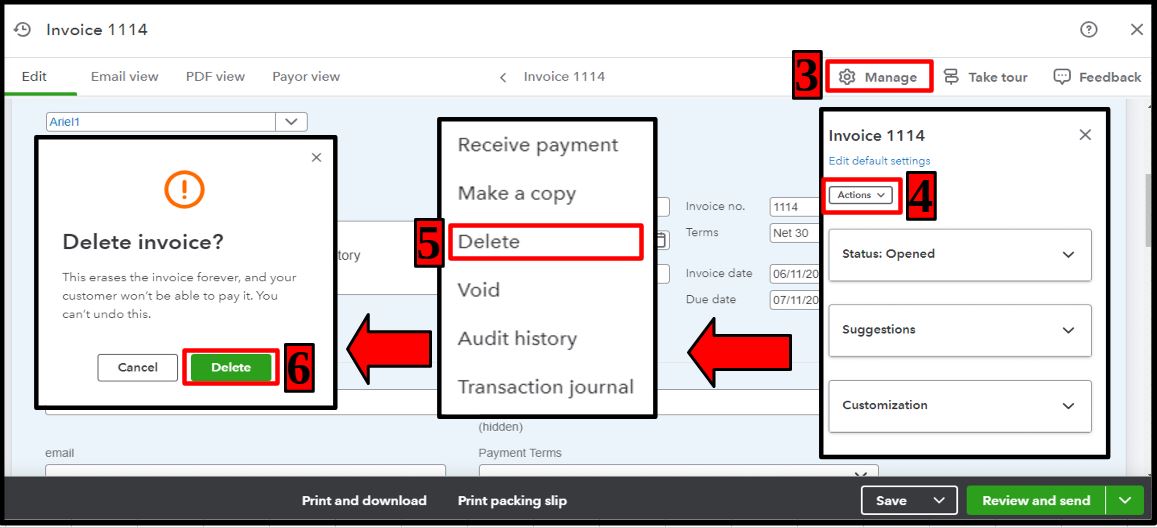Start the Take tour signpost icon
Screen dimensions: 1157x528
951,77
